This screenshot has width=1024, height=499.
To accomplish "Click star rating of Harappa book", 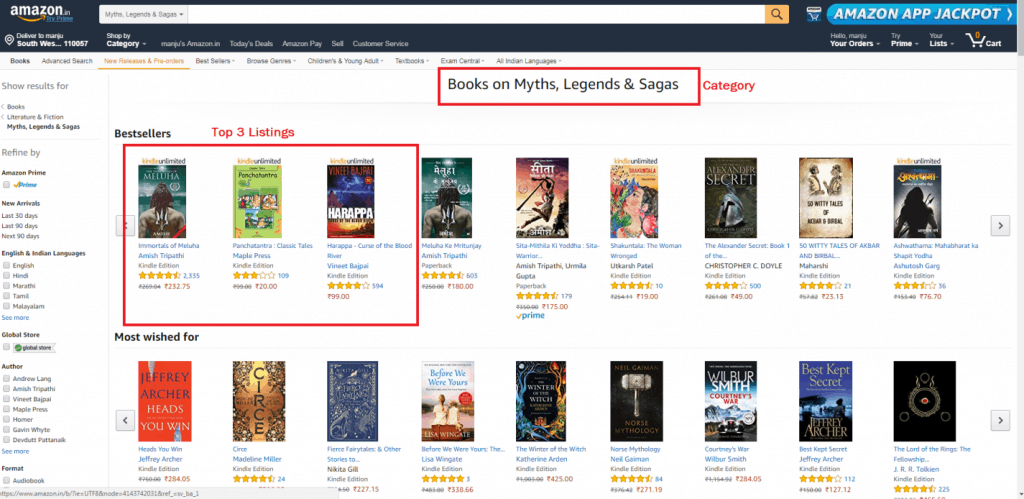I will click(x=348, y=285).
